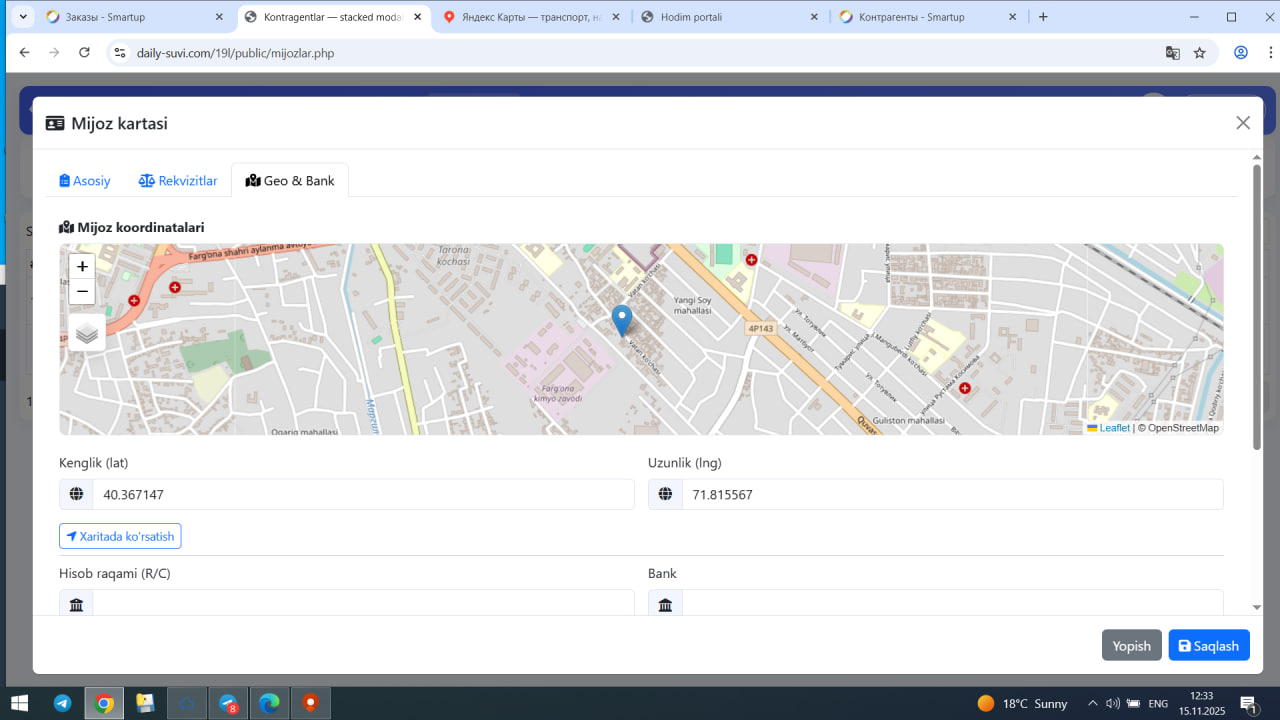The width and height of the screenshot is (1280, 720).
Task: Click the Saqlash save button
Action: pyautogui.click(x=1208, y=645)
